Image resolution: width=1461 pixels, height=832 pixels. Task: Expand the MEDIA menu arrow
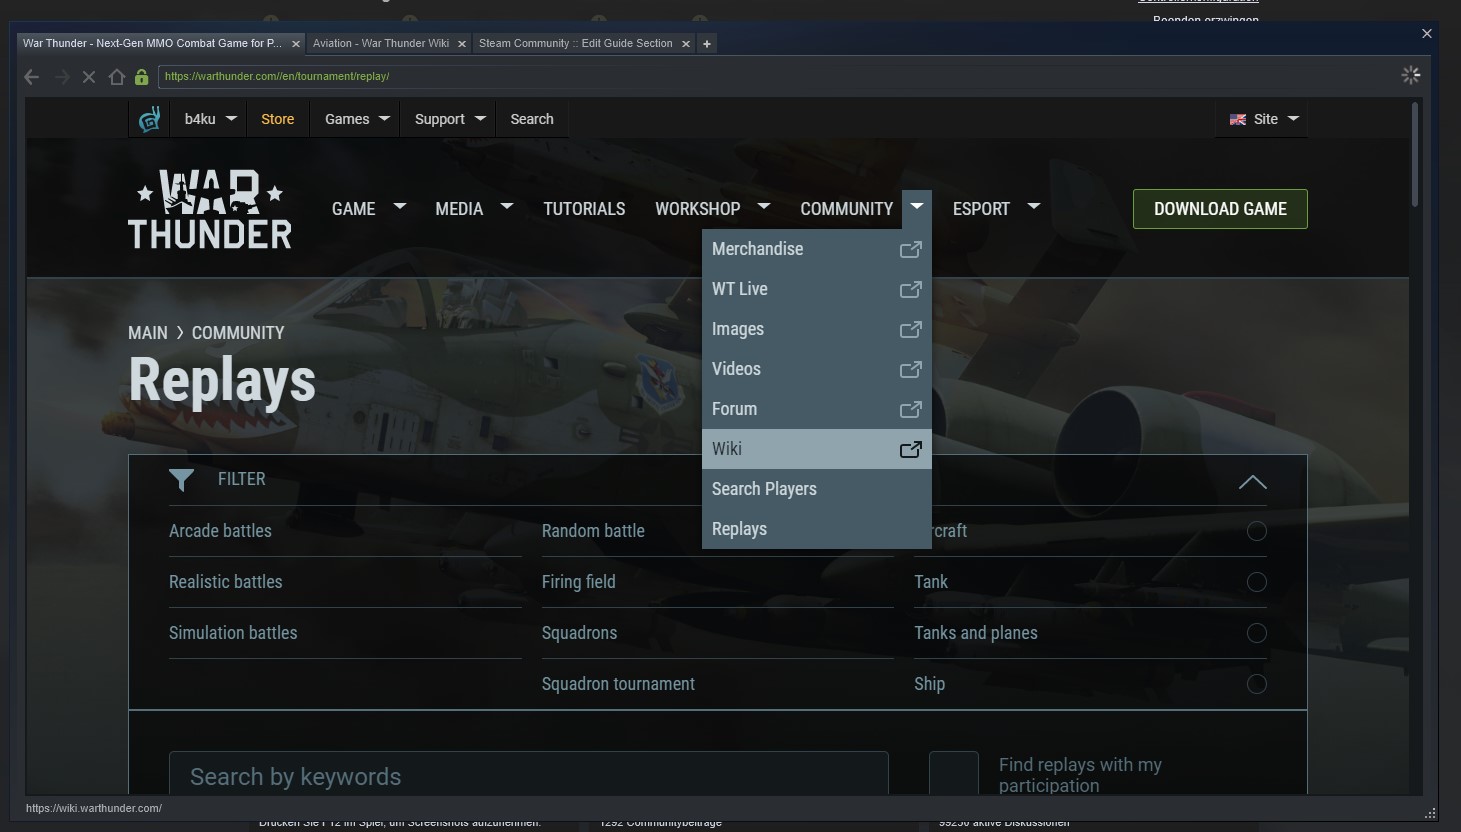[507, 207]
